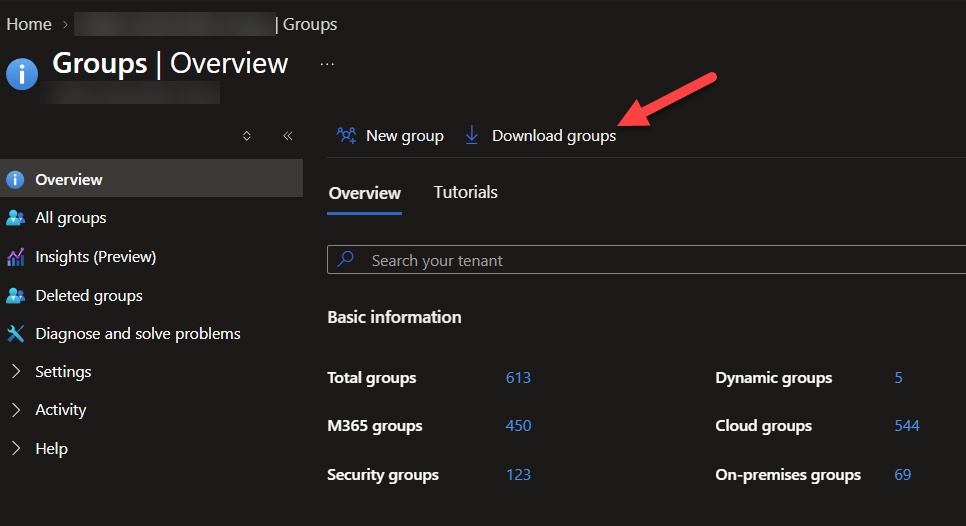Open Overview in the side menu
Viewport: 966px width, 526px height.
click(152, 179)
